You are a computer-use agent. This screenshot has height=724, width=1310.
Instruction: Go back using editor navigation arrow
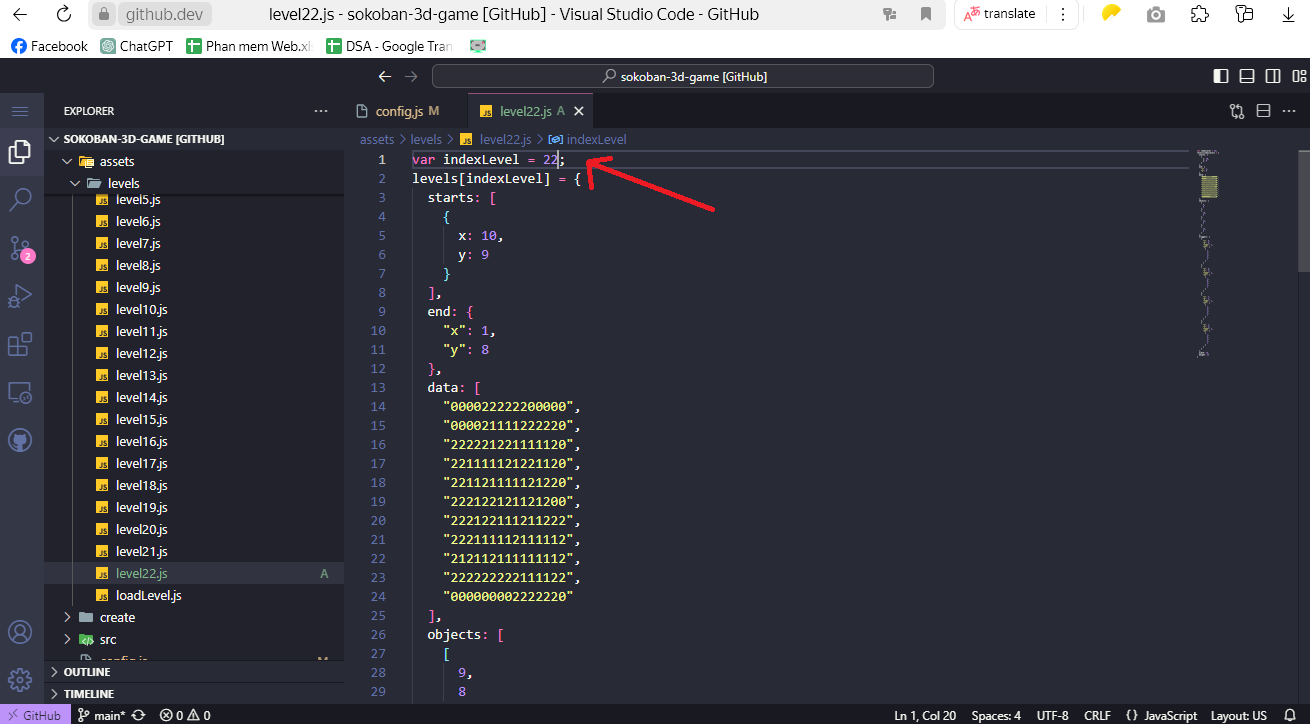tap(385, 76)
